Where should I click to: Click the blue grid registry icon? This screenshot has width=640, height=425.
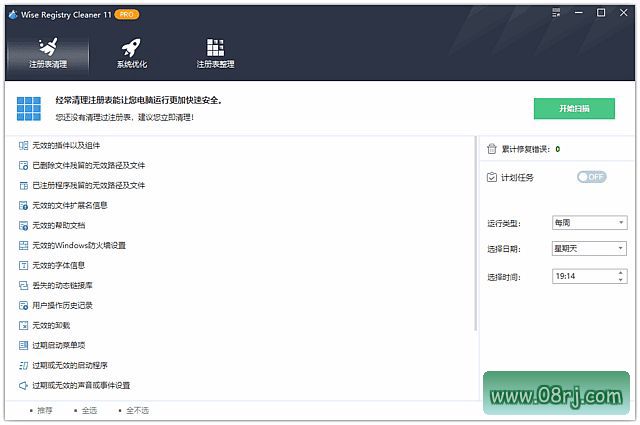point(29,109)
